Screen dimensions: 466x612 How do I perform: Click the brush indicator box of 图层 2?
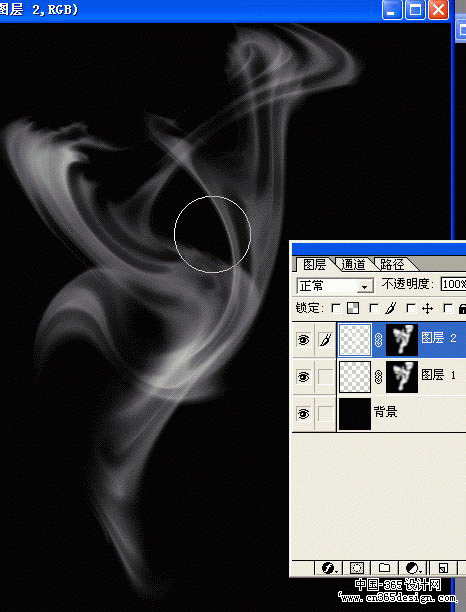(x=325, y=340)
